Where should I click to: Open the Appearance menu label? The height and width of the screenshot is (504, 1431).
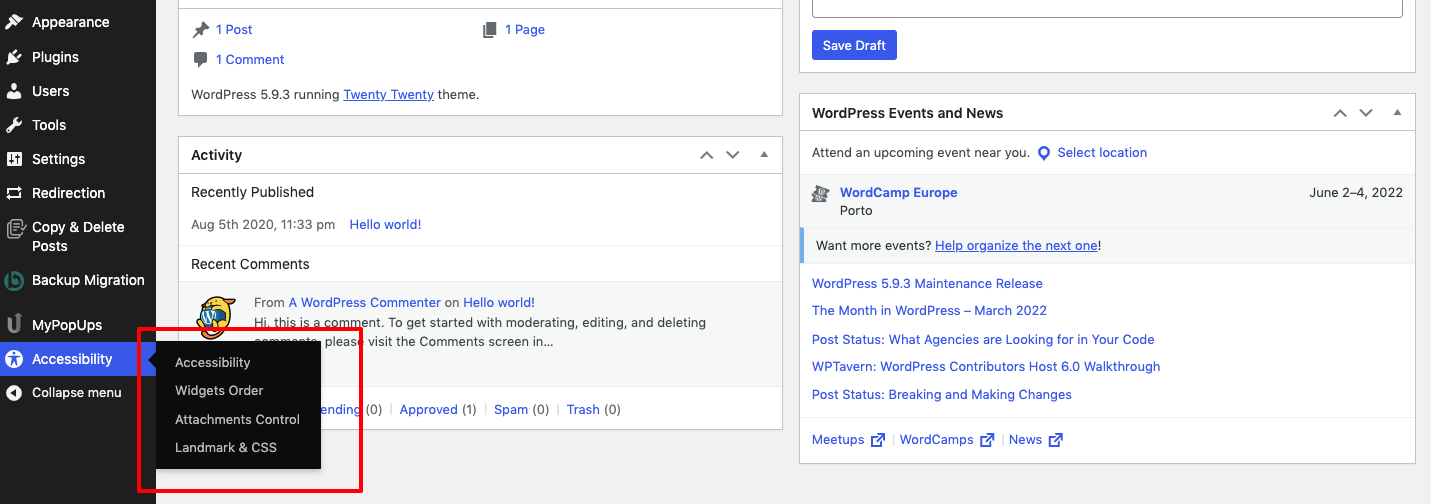[71, 22]
